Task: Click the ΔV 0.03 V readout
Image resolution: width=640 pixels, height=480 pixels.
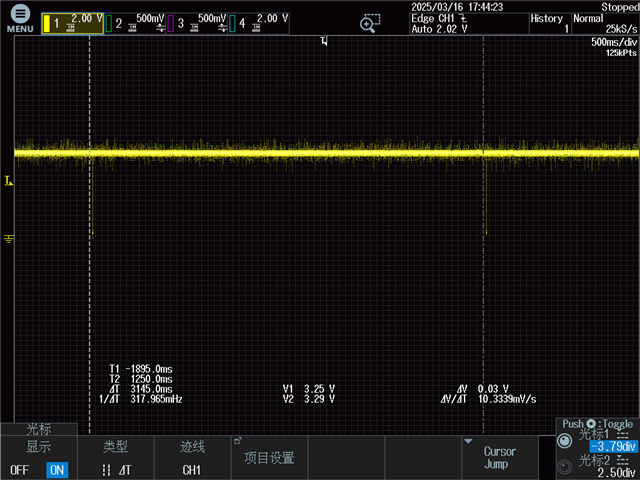Action: pos(482,389)
